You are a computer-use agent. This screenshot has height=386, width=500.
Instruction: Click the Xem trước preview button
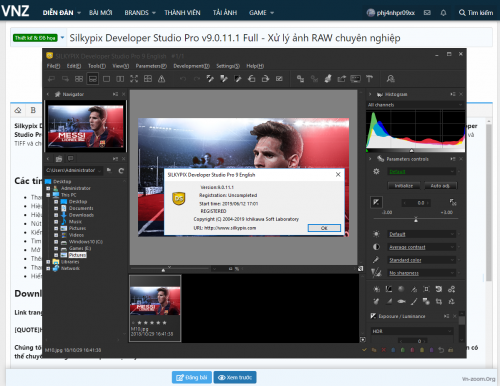[x=235, y=377]
